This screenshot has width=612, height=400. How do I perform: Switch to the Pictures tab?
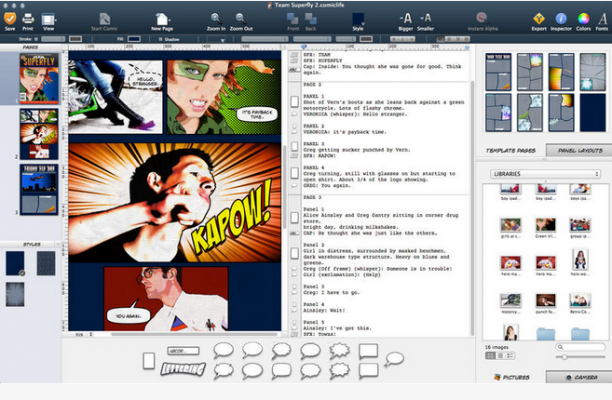[x=512, y=377]
